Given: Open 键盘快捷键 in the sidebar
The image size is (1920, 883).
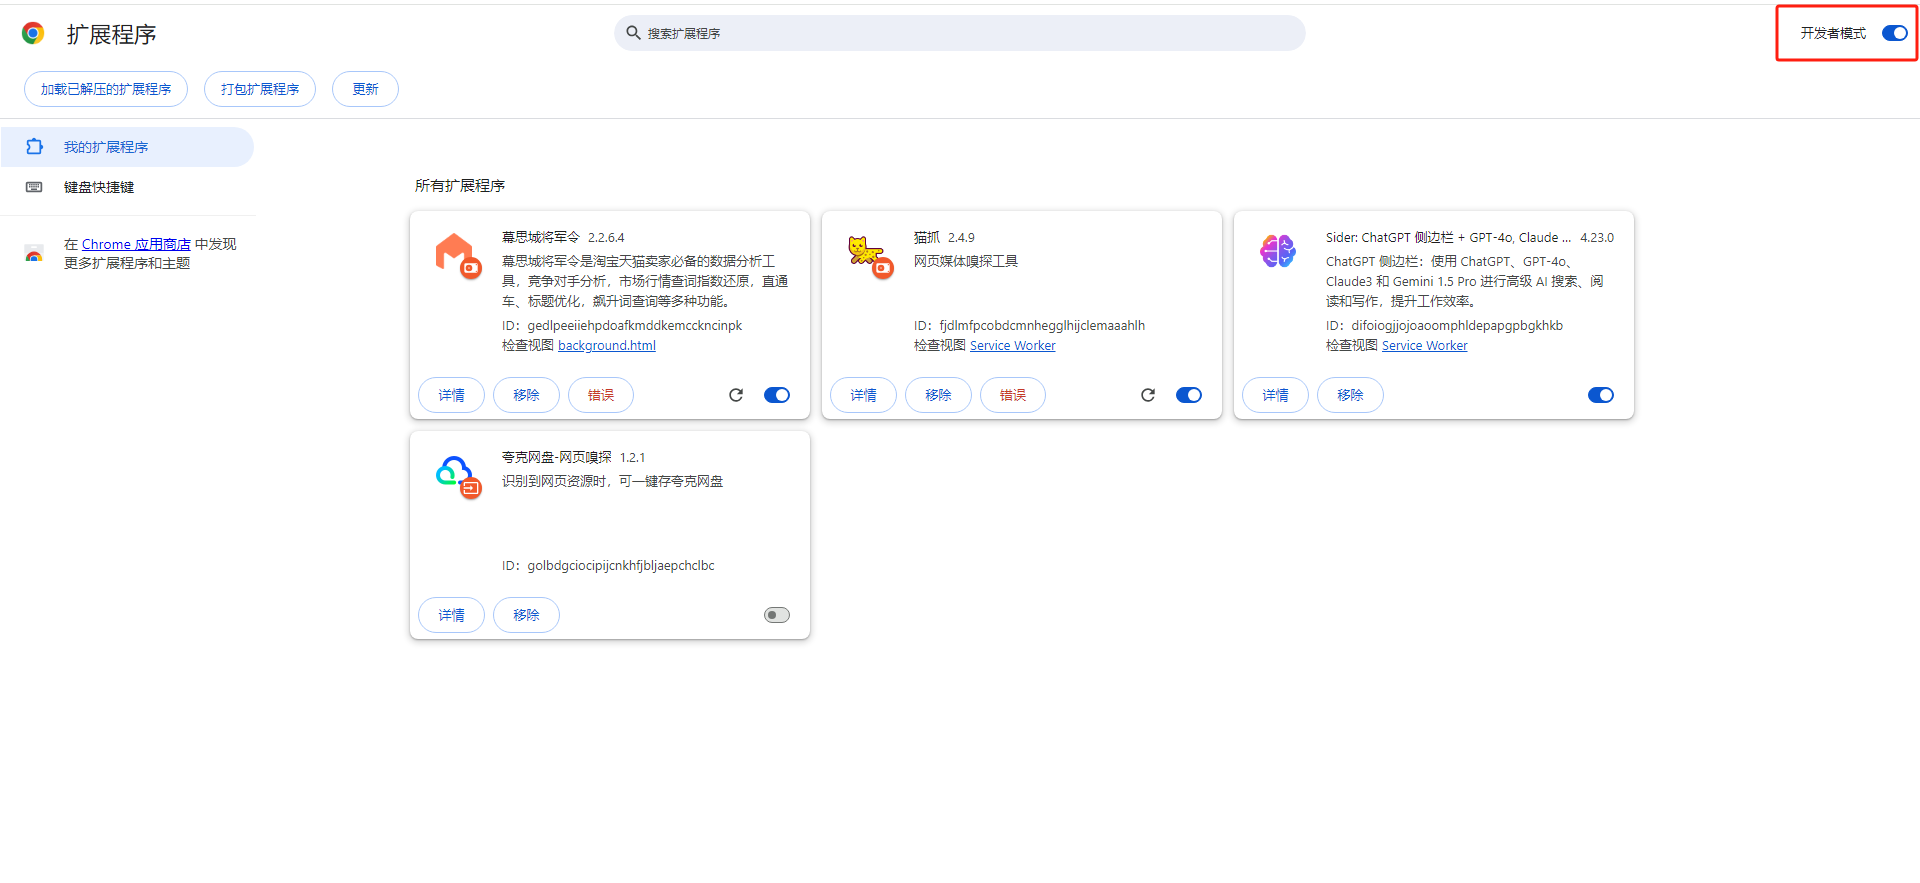Looking at the screenshot, I should (x=127, y=187).
